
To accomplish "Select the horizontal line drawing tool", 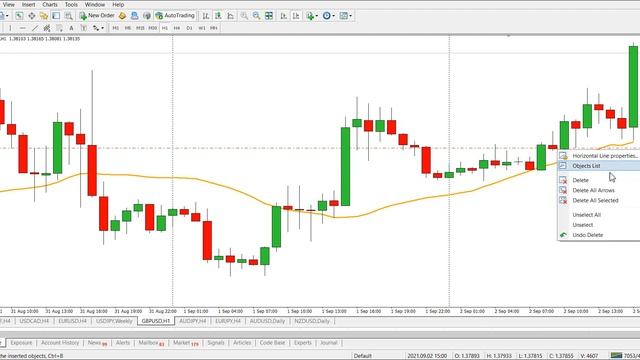I will 22,28.
